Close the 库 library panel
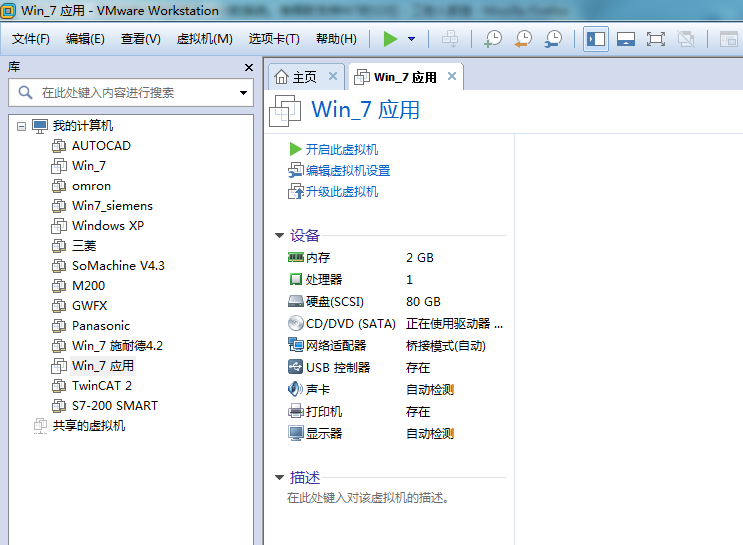The image size is (743, 545). point(249,67)
